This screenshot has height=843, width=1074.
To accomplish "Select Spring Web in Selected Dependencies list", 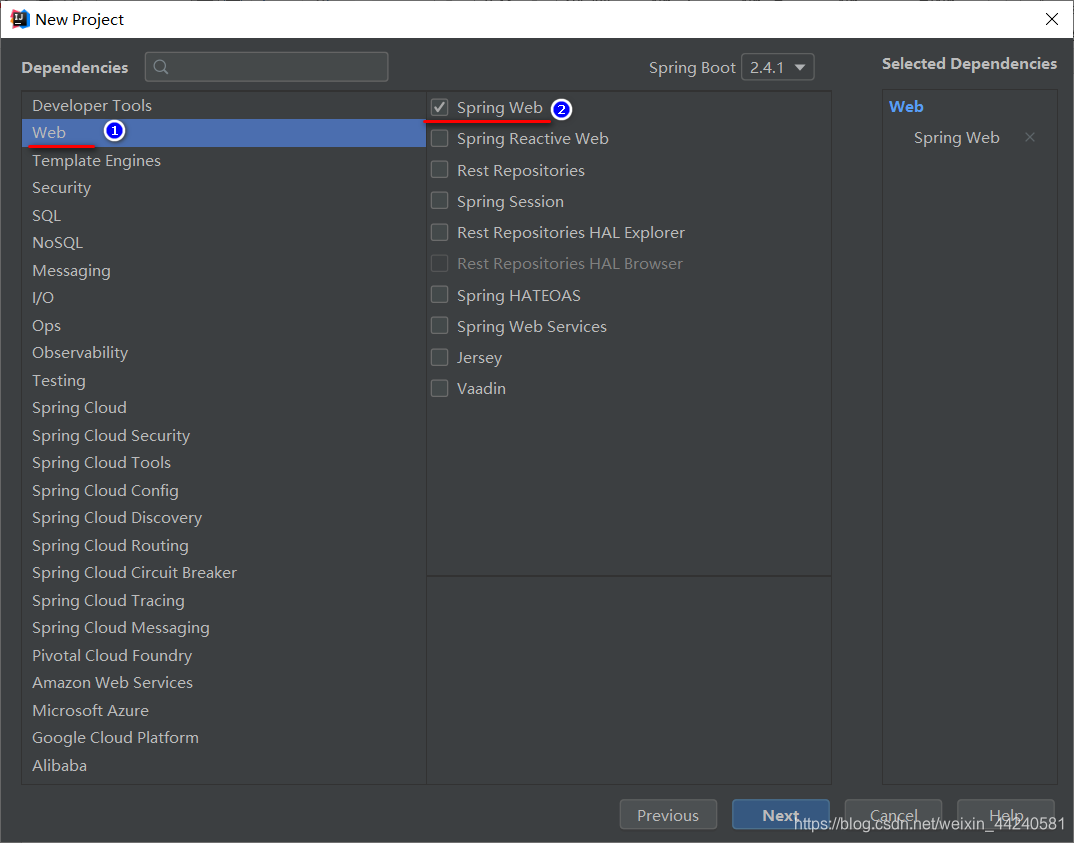I will click(956, 138).
